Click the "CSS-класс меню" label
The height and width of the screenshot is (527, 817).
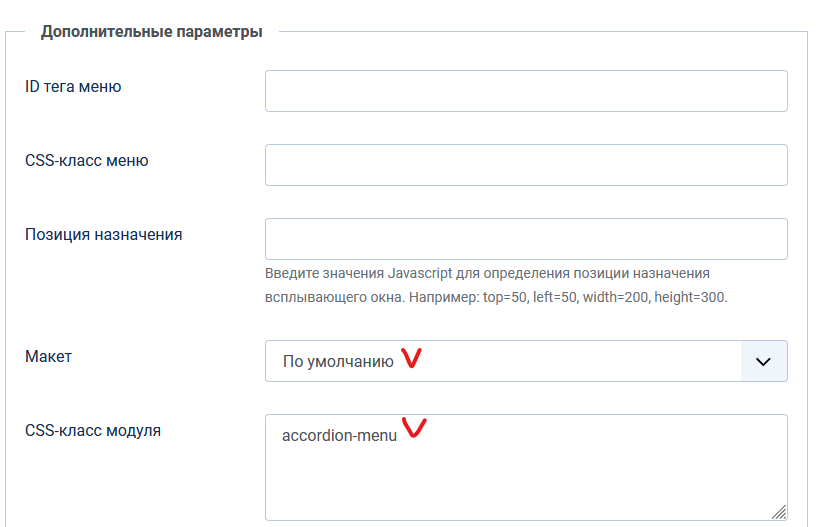click(x=86, y=160)
